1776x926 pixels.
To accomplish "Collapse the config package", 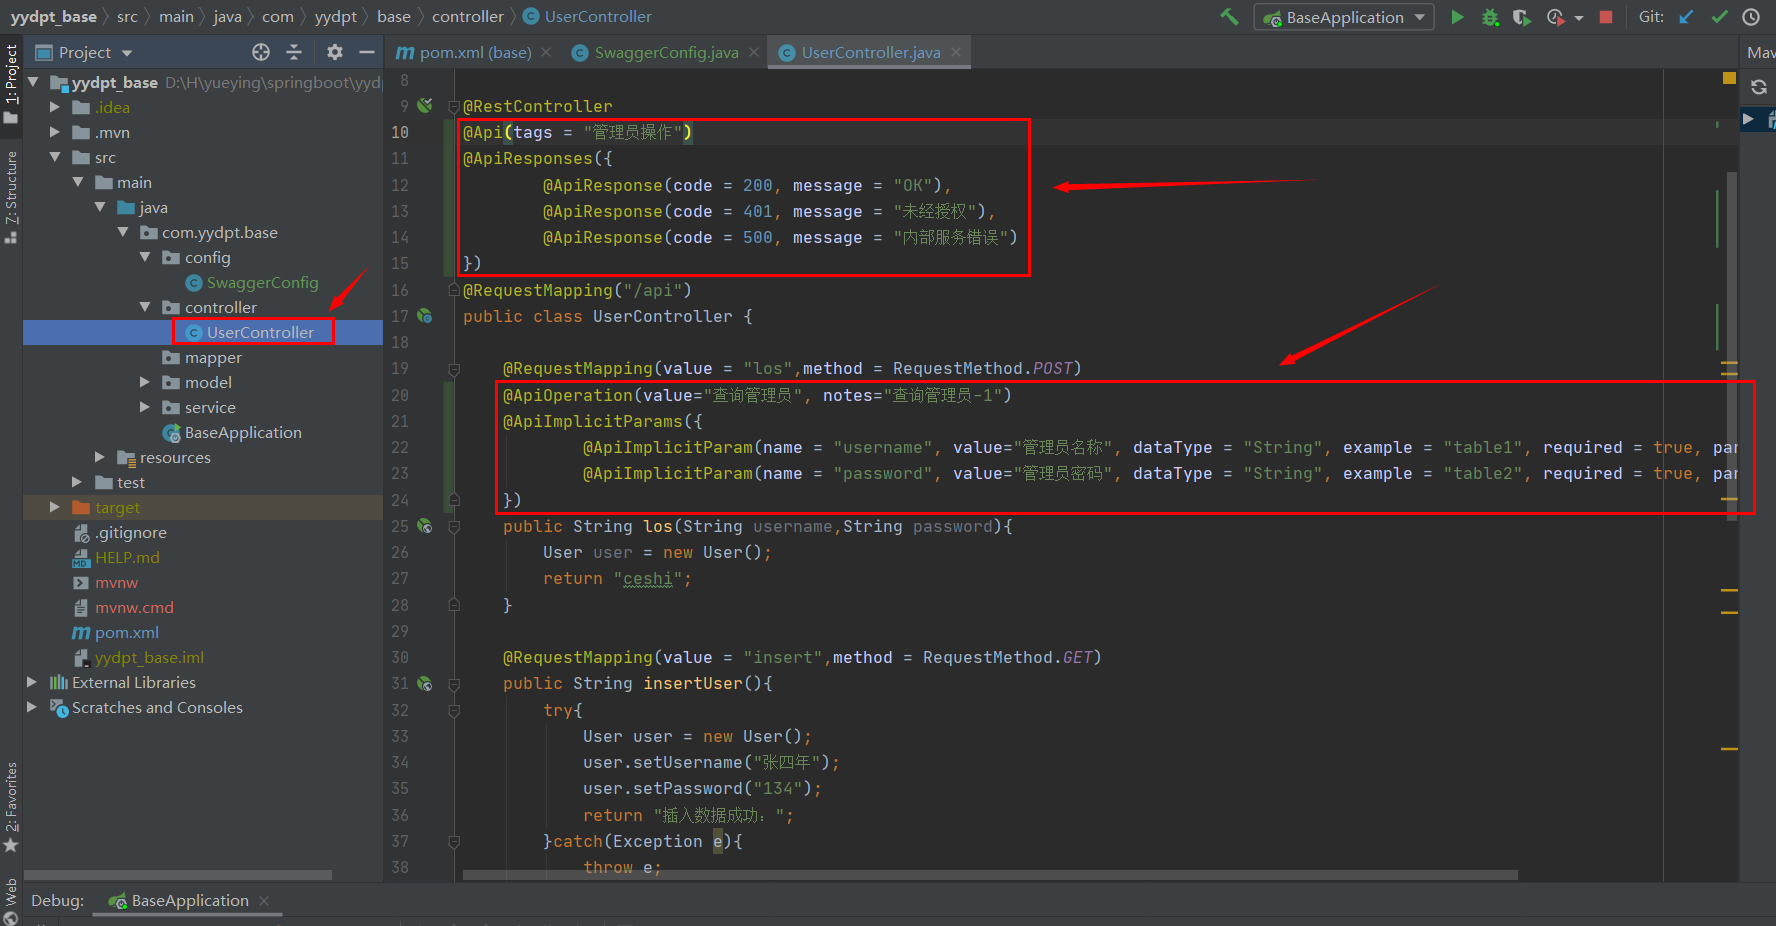I will [x=145, y=257].
